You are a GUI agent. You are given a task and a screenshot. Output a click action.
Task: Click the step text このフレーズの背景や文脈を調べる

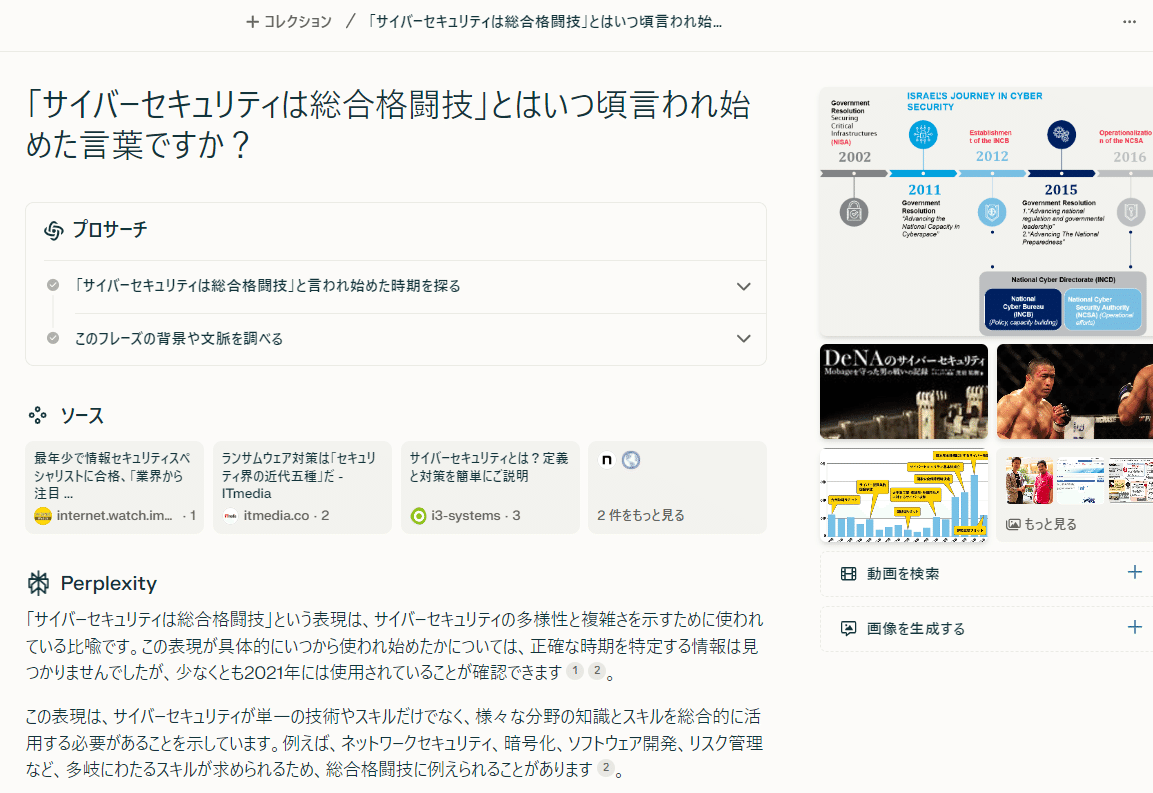[179, 338]
